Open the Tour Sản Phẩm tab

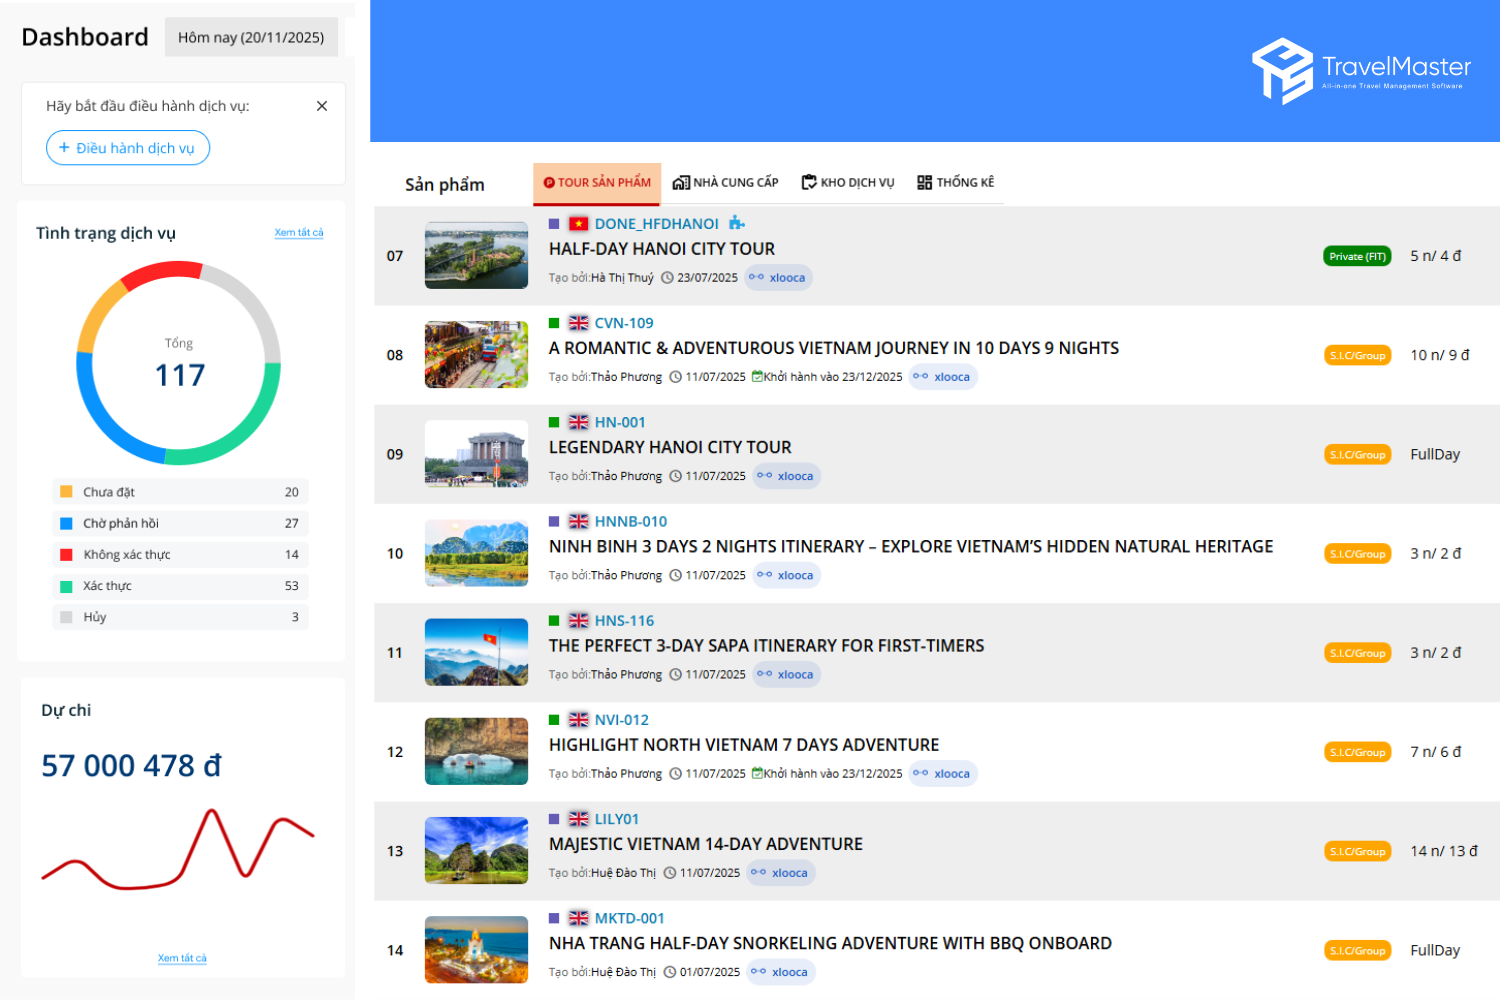click(x=597, y=183)
